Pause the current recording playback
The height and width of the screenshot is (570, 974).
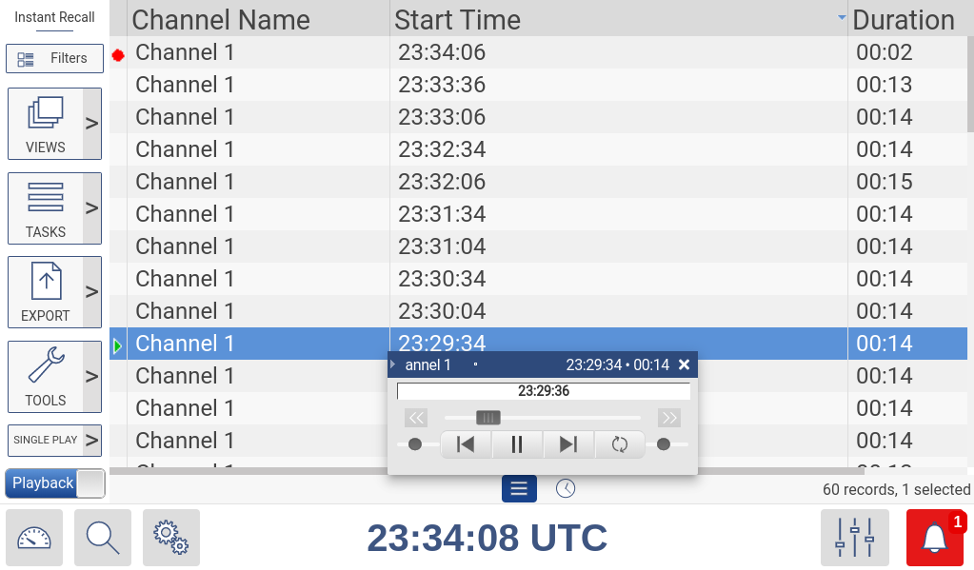pyautogui.click(x=517, y=444)
